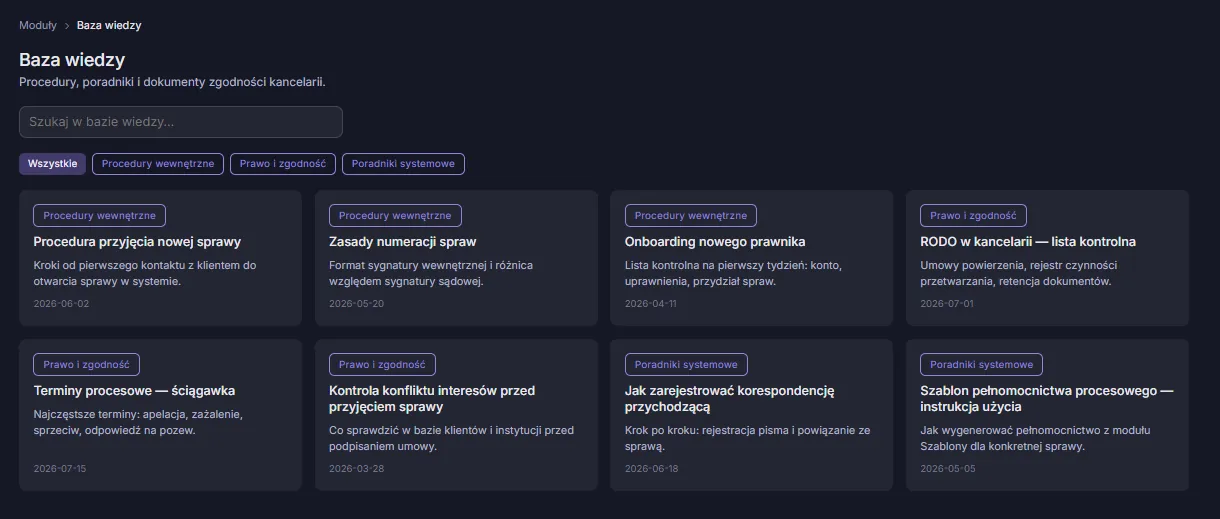Click the Moduły breadcrumb link

coord(38,25)
